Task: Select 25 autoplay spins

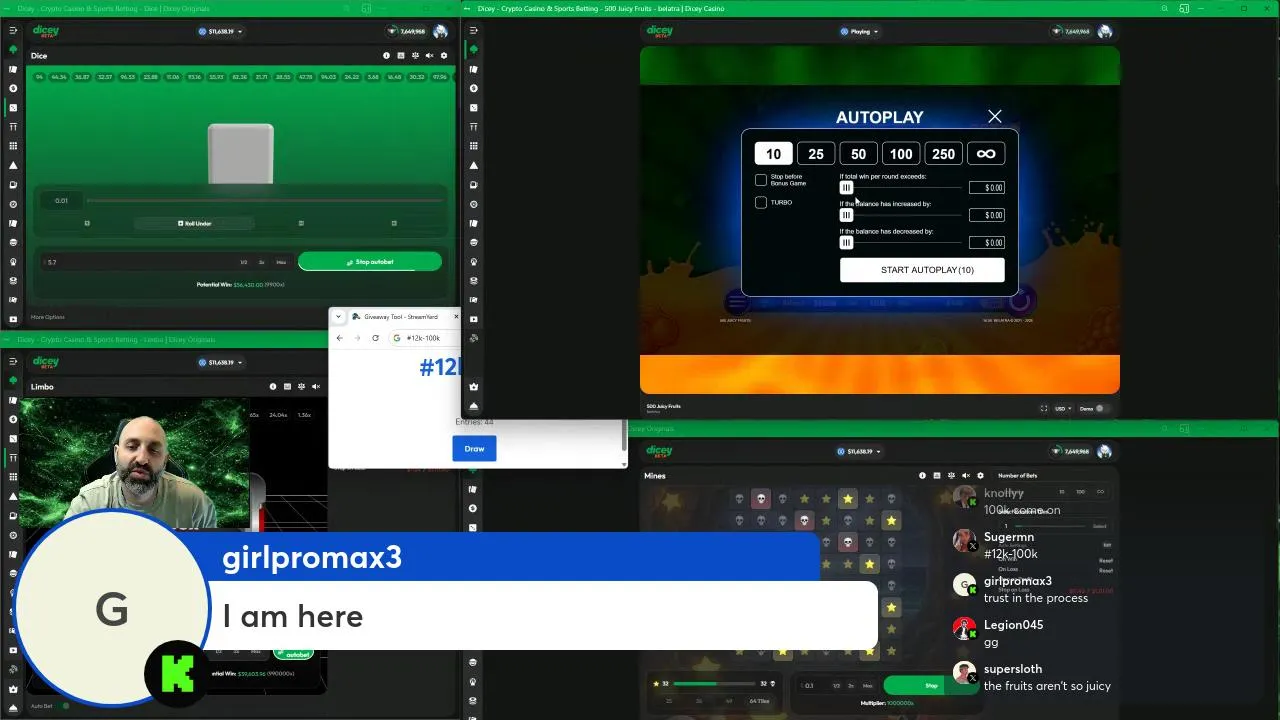Action: (x=816, y=154)
